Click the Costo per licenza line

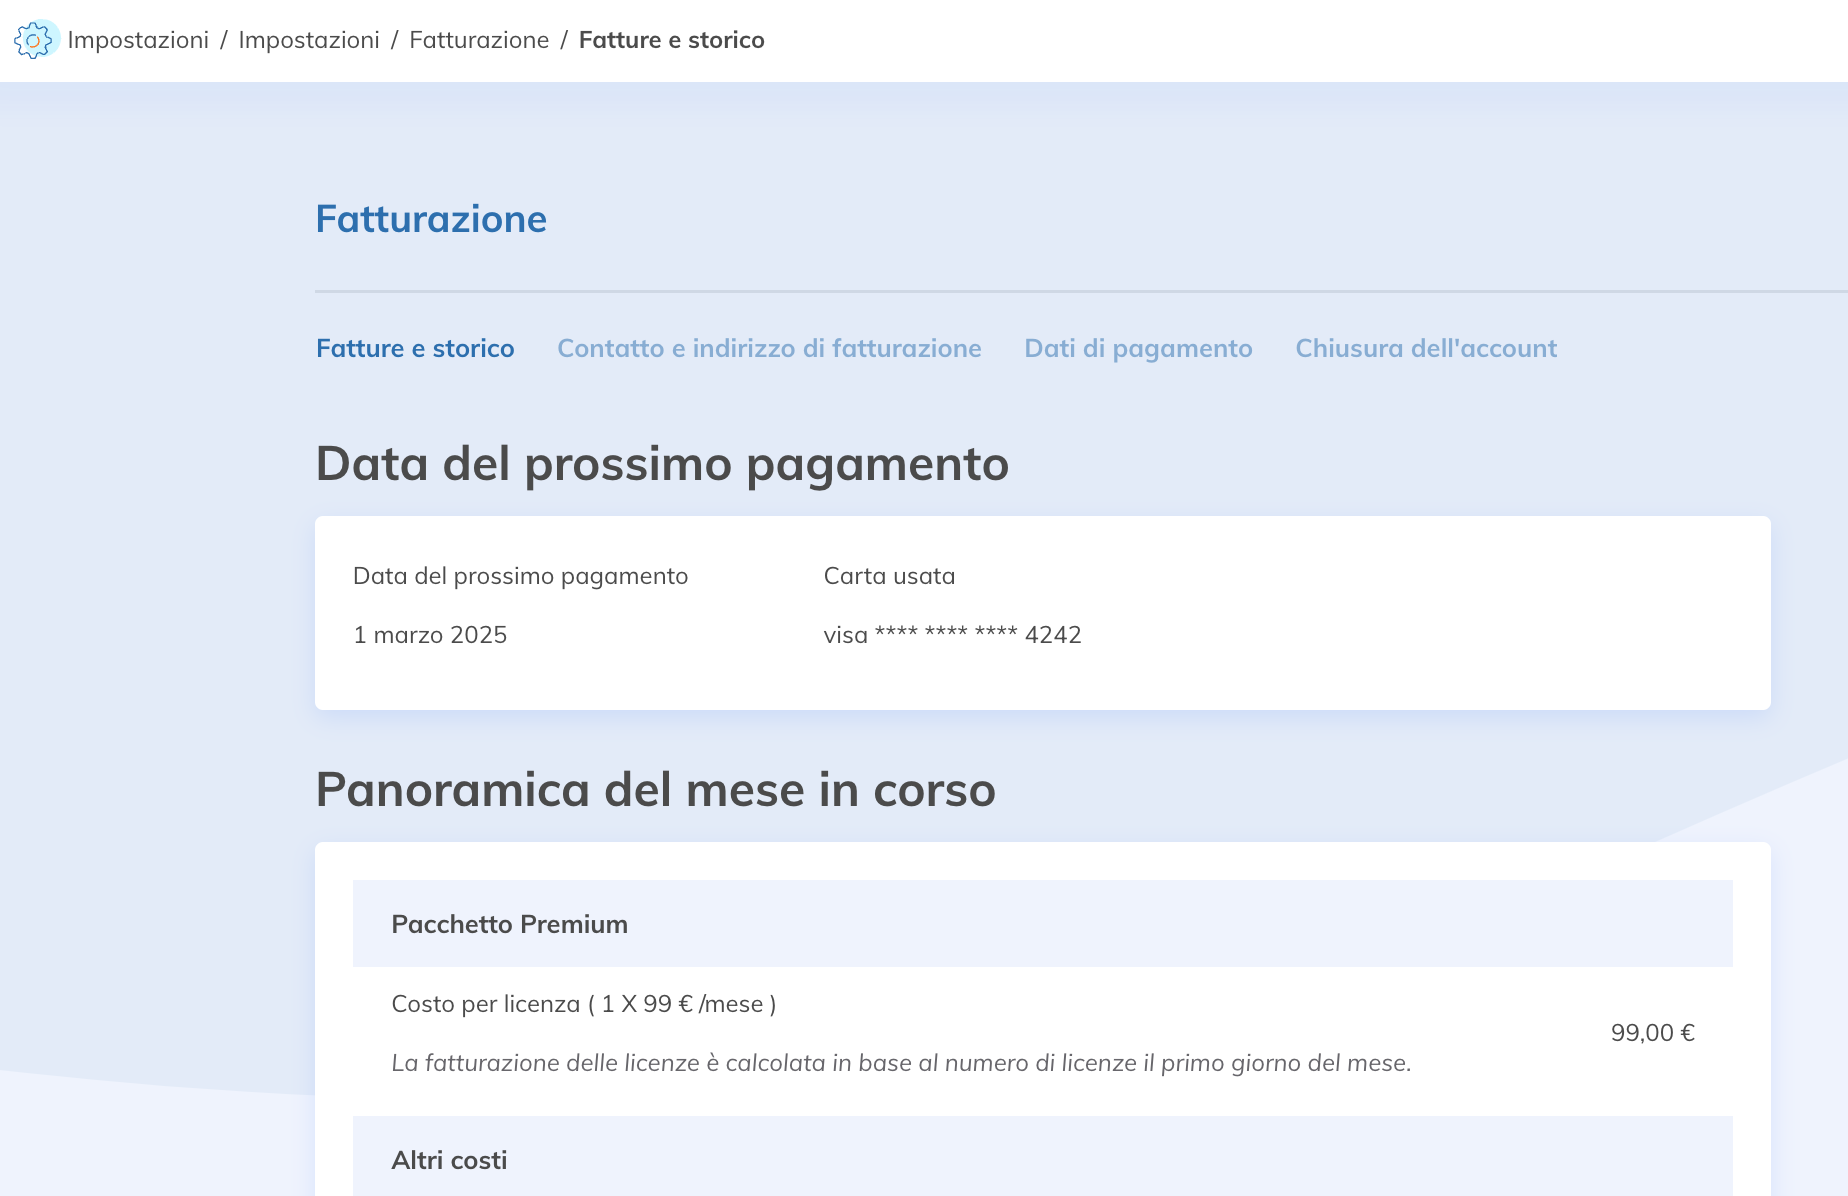click(x=584, y=1004)
